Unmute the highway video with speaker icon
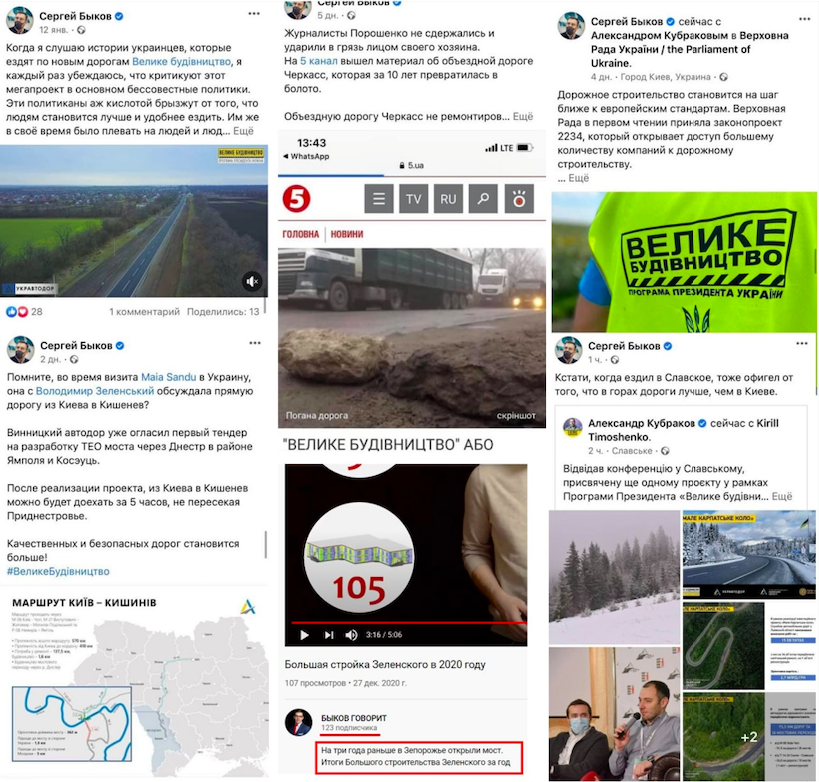819x782 pixels. (252, 282)
